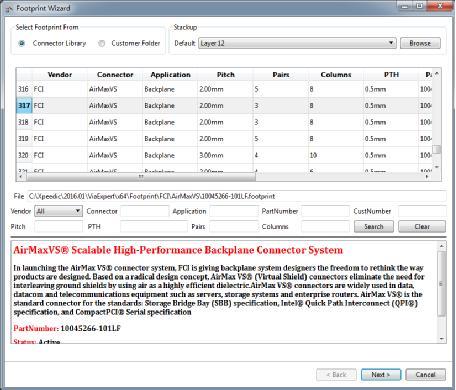Click the AirMaxVS Scalable High-Performance heading

click(x=178, y=250)
